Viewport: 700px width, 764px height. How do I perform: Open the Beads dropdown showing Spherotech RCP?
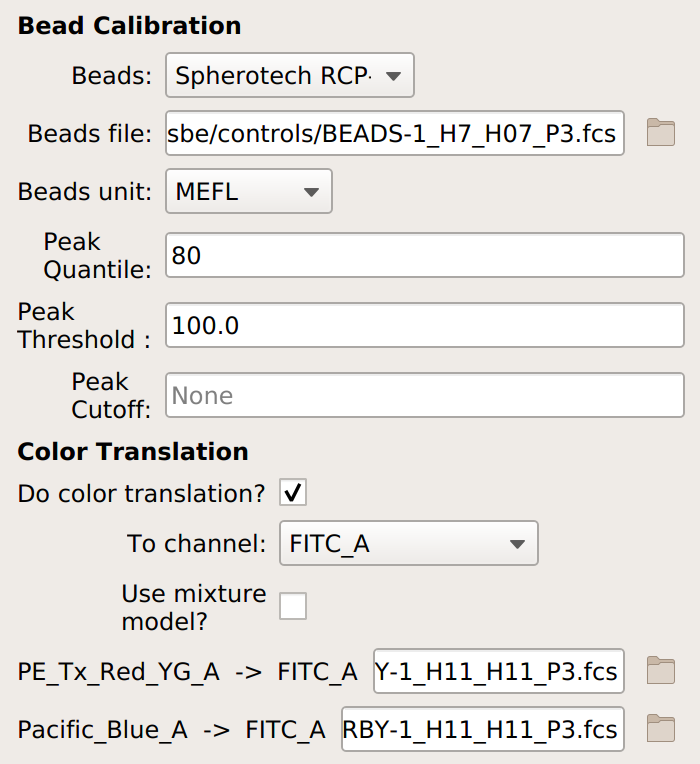pos(290,75)
